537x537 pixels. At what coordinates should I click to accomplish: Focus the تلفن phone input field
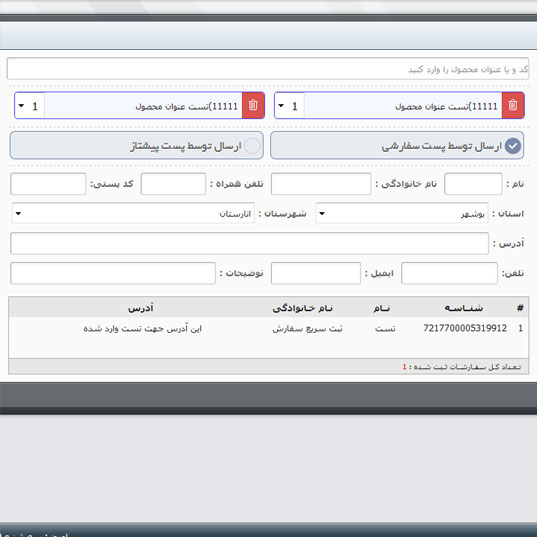[449, 273]
